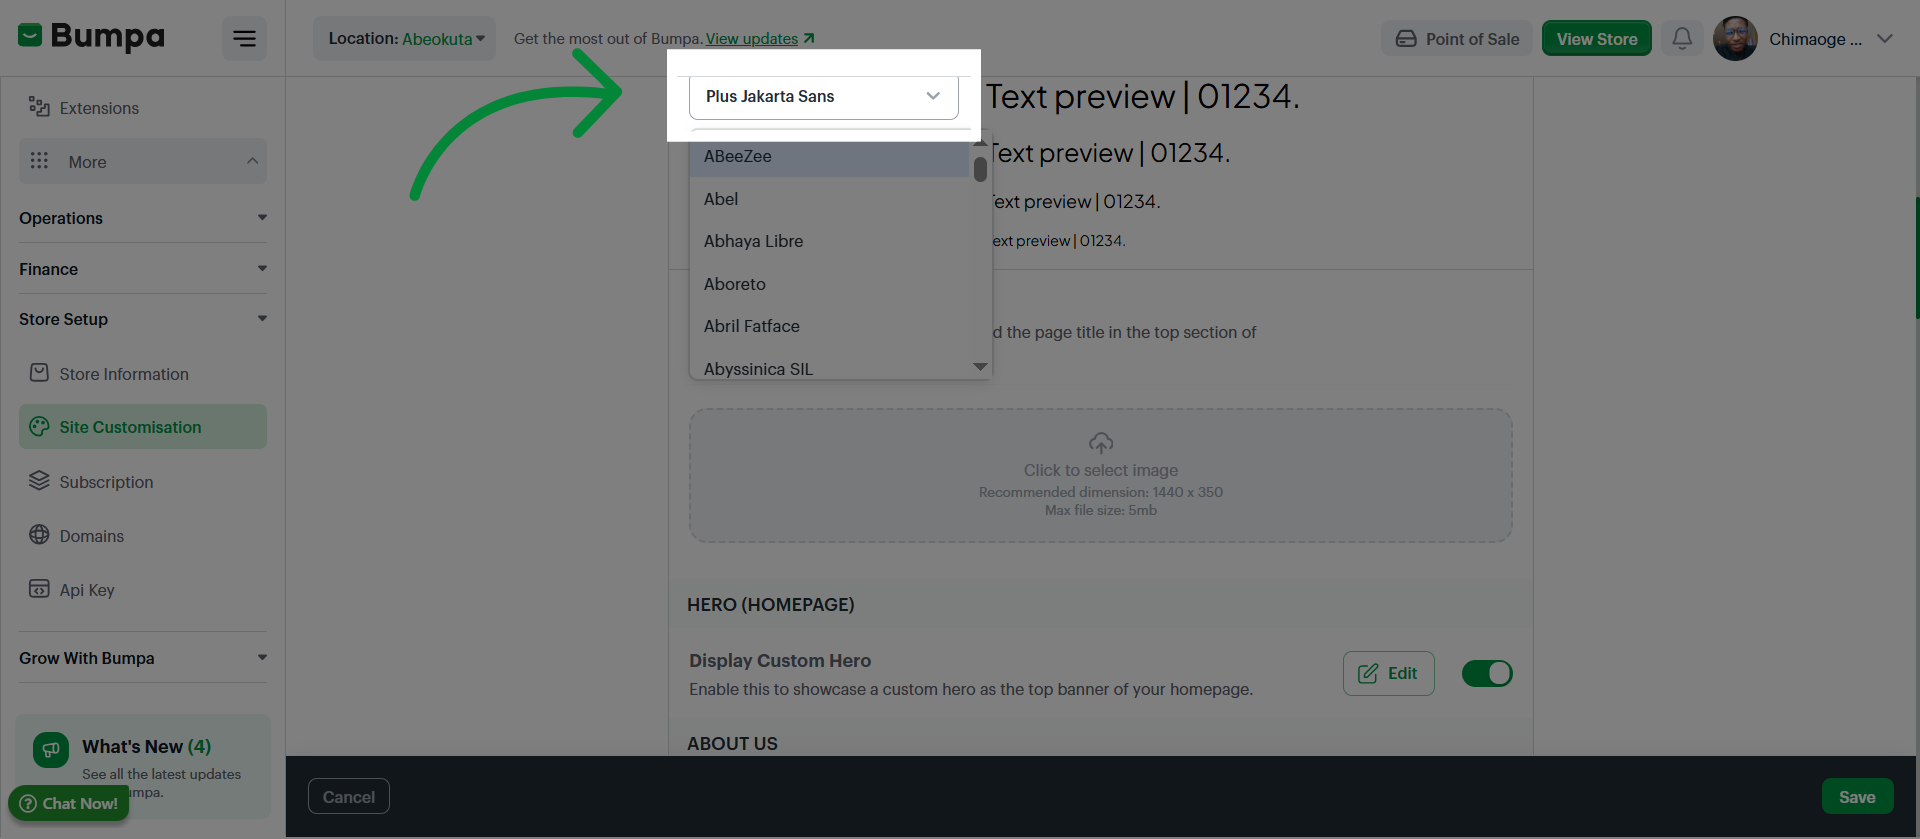Click the Site Customisation palette icon
1920x839 pixels.
[x=39, y=426]
